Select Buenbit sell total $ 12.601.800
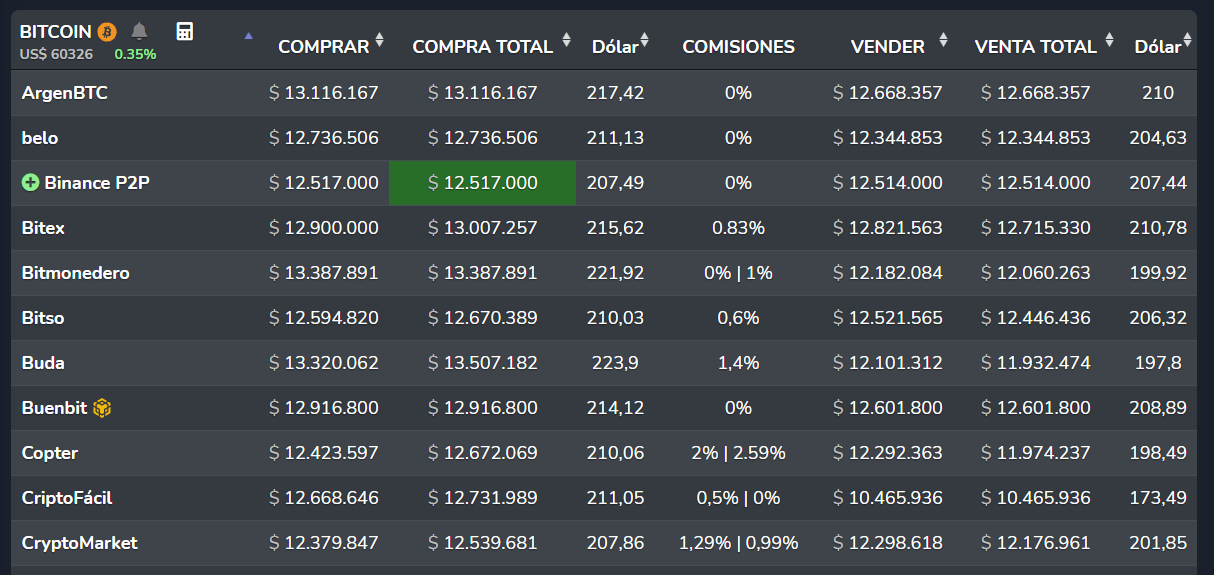 (x=1036, y=408)
